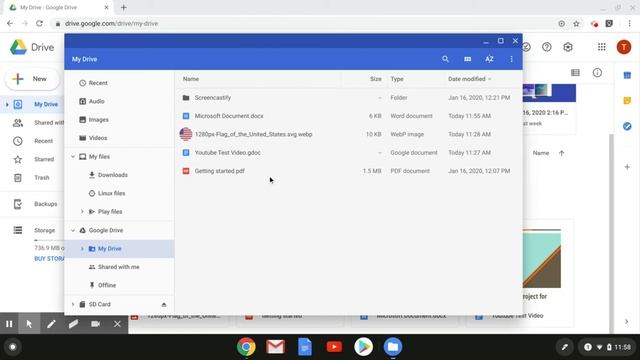Open AZ sort options in Files app

click(x=489, y=59)
